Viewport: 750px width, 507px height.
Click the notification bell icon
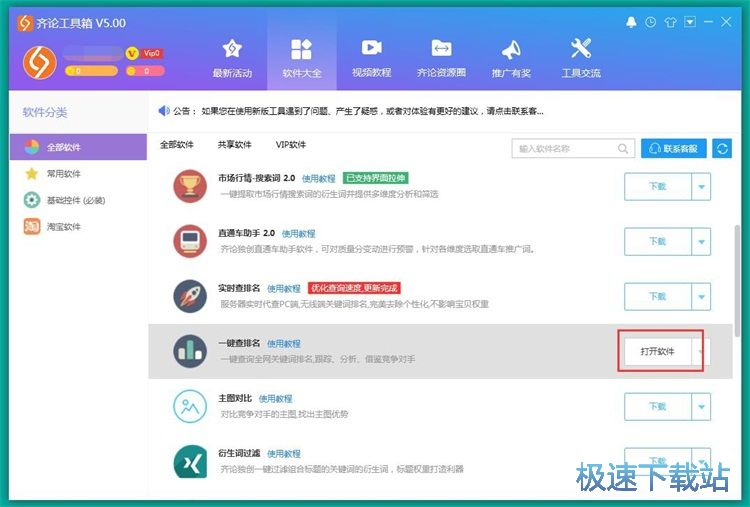[631, 22]
